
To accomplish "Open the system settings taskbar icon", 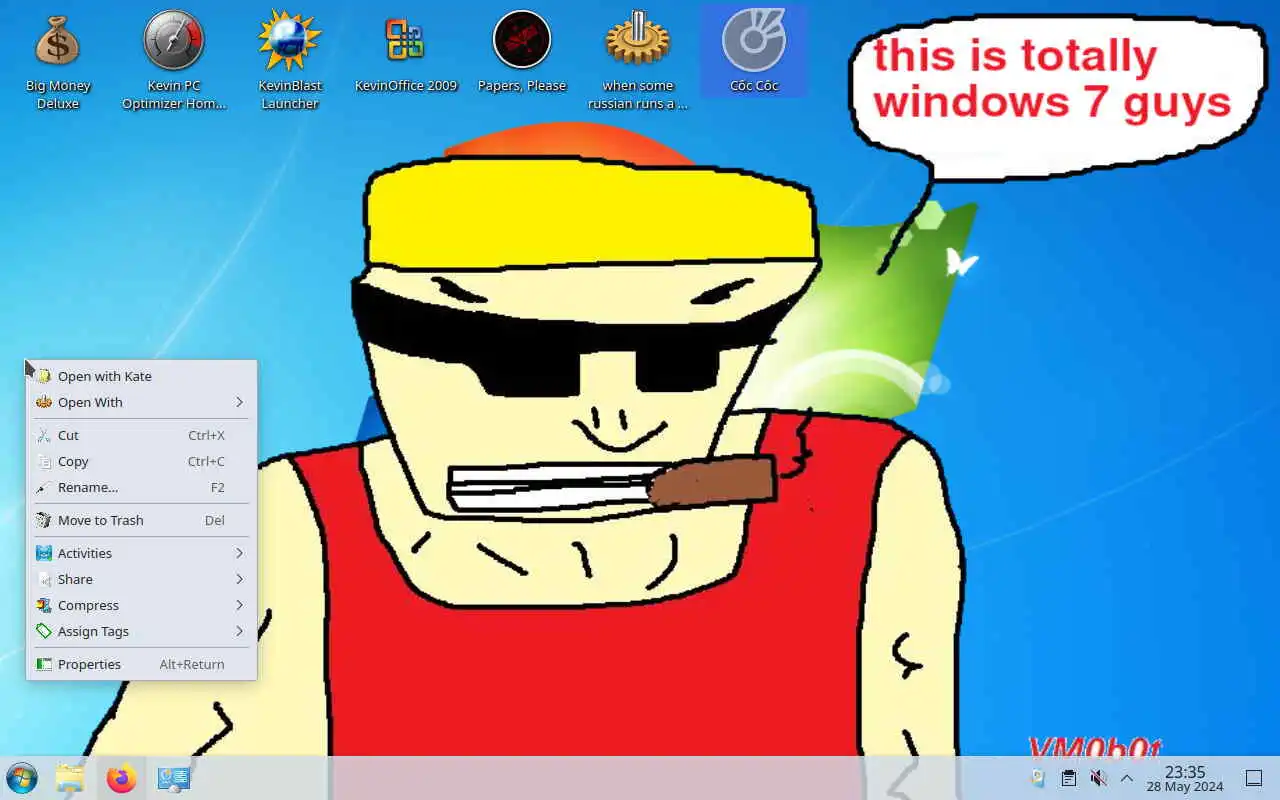I will (x=173, y=778).
